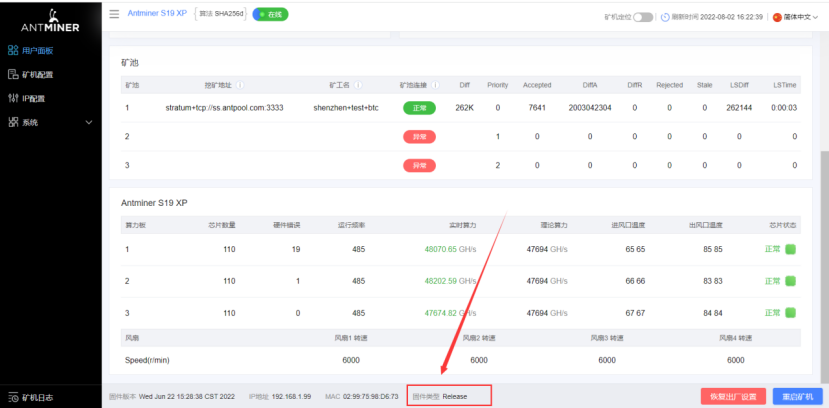Click the worker name shenzhen+test+btc
This screenshot has width=829, height=408.
346,108
